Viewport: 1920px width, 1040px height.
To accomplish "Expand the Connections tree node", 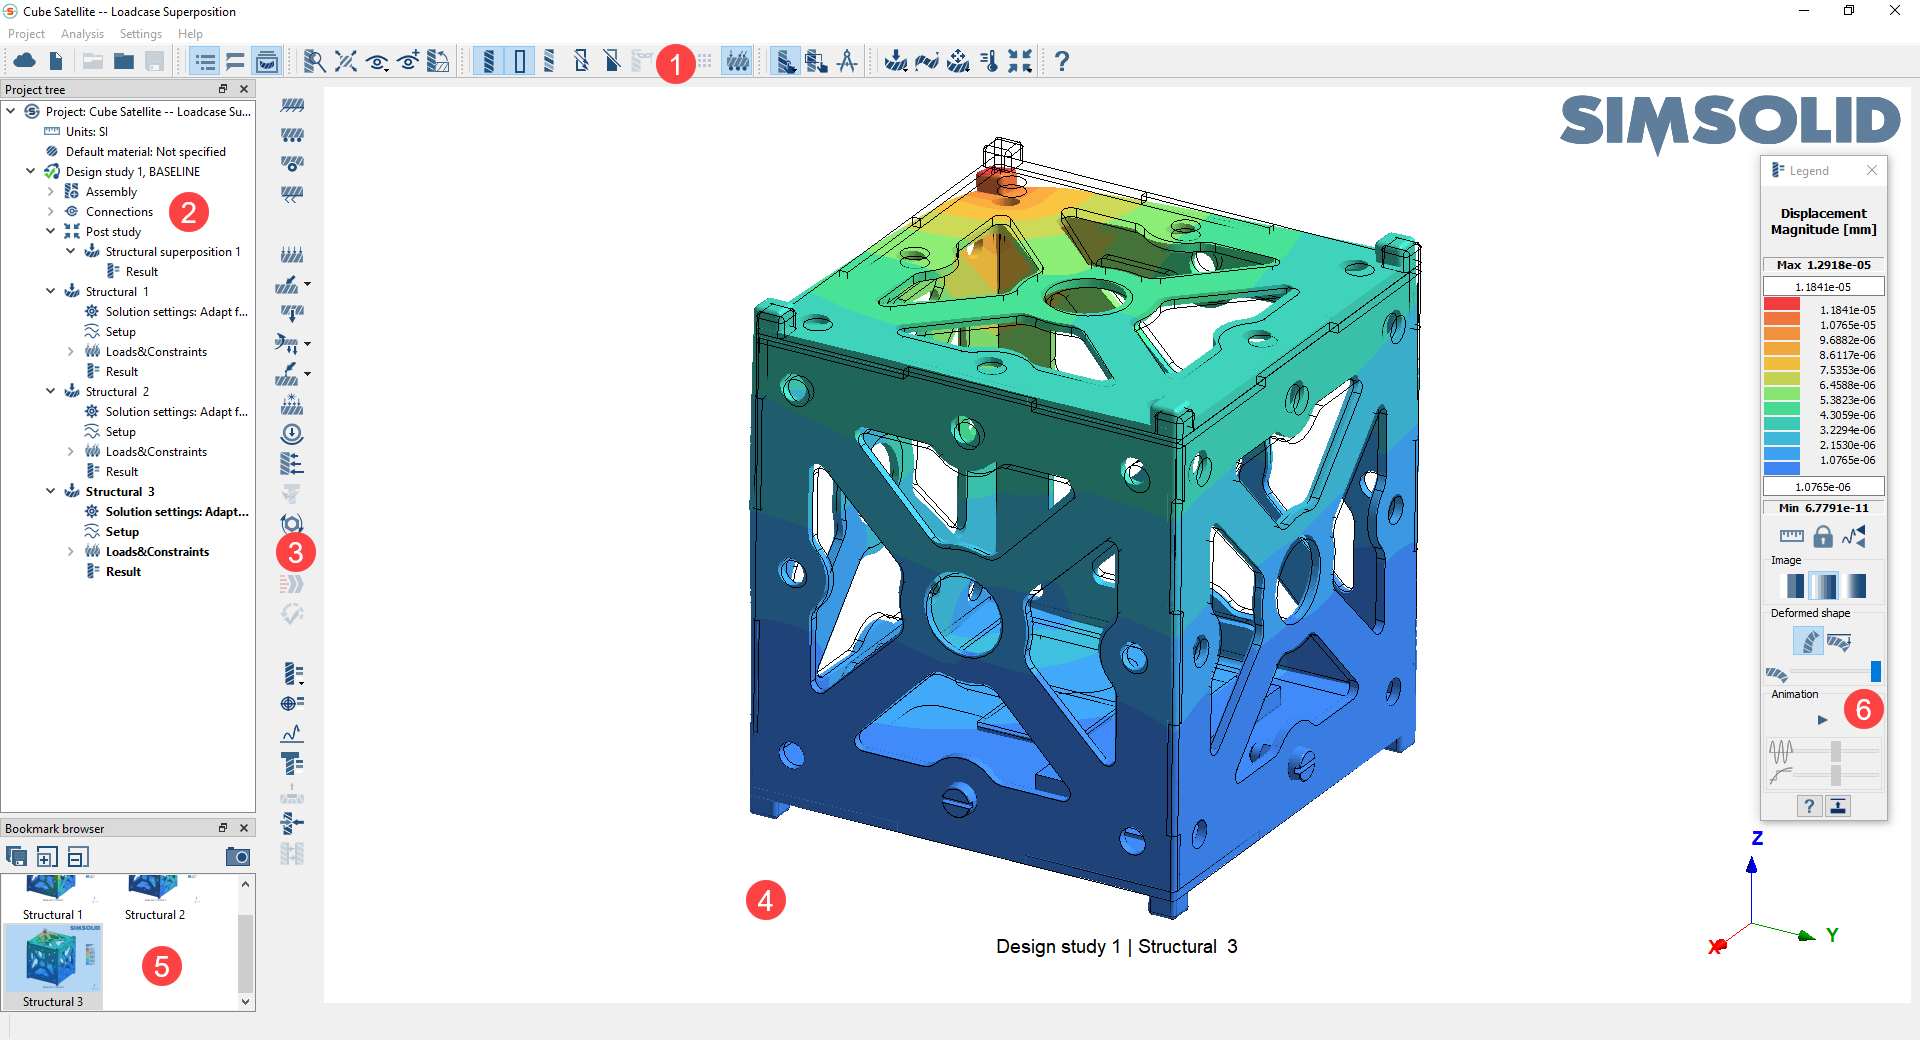I will click(x=51, y=212).
